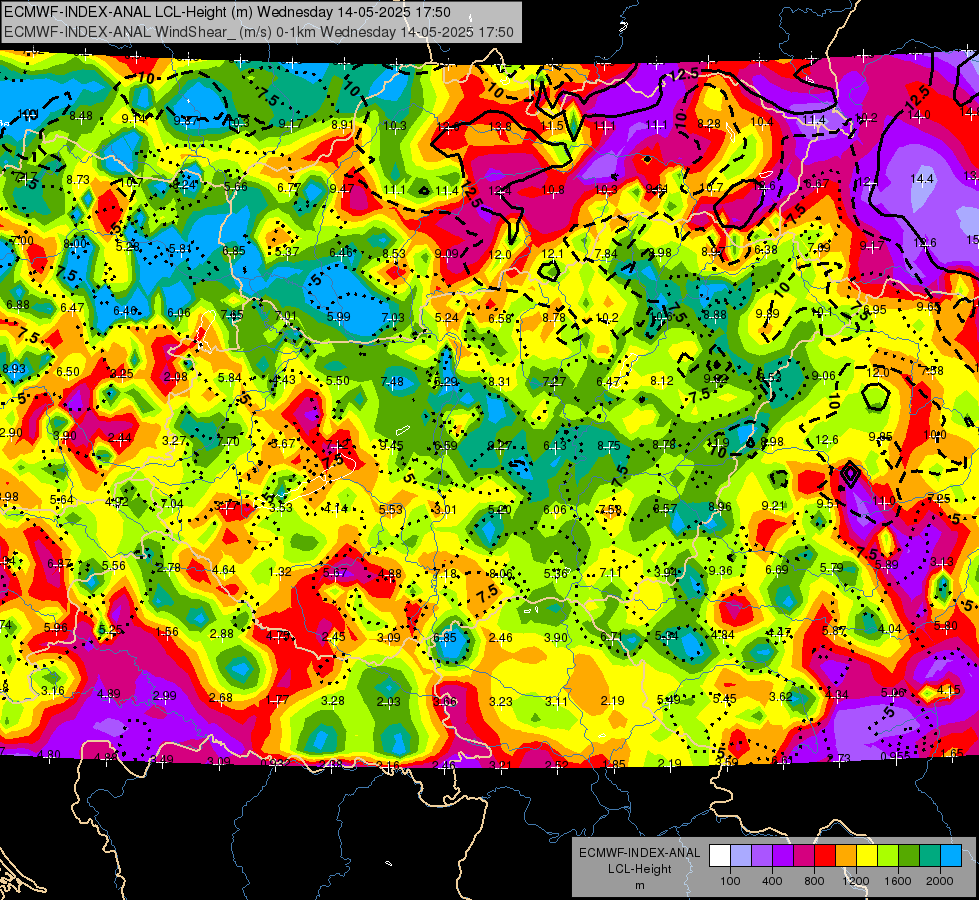Click the grid value 3.01

[x=445, y=510]
